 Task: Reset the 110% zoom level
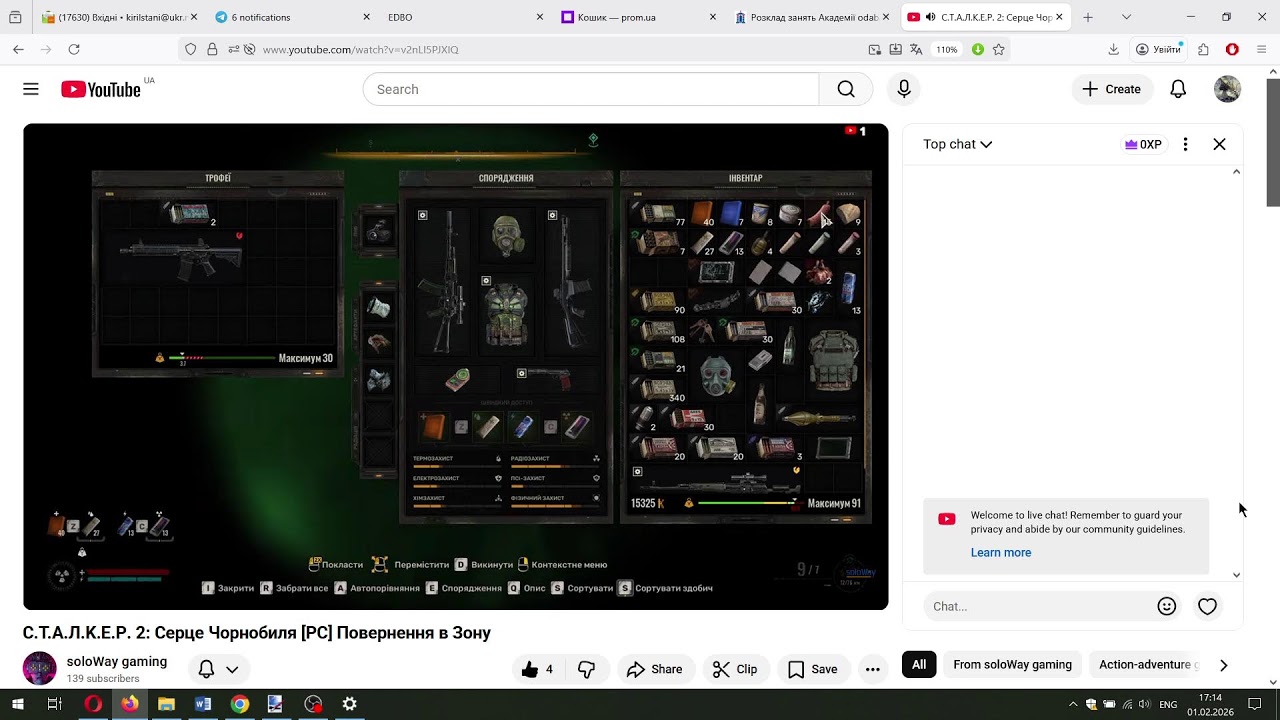click(x=946, y=49)
